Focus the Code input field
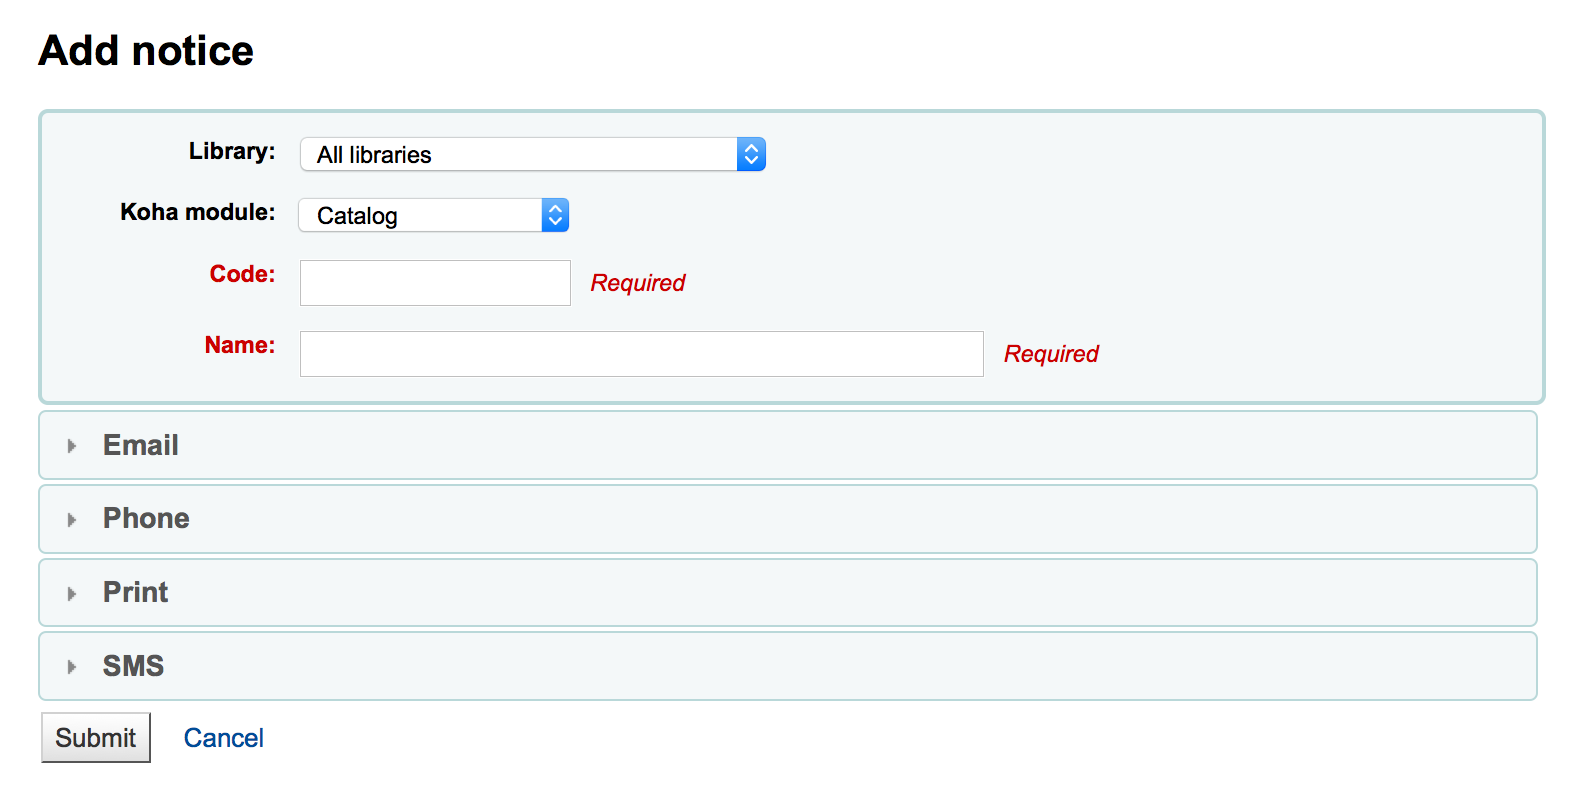1578x804 pixels. coord(435,283)
